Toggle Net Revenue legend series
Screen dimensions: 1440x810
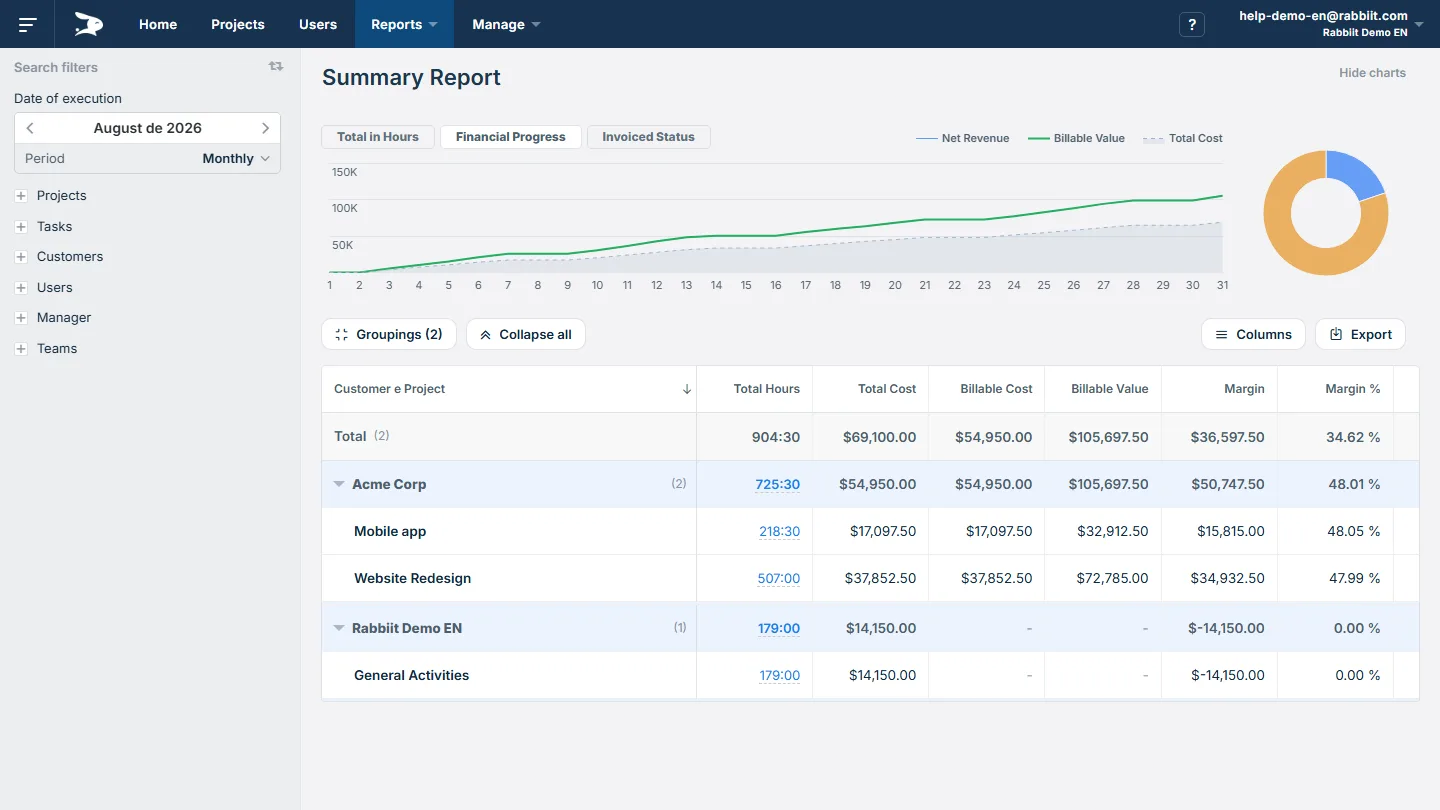click(x=963, y=138)
